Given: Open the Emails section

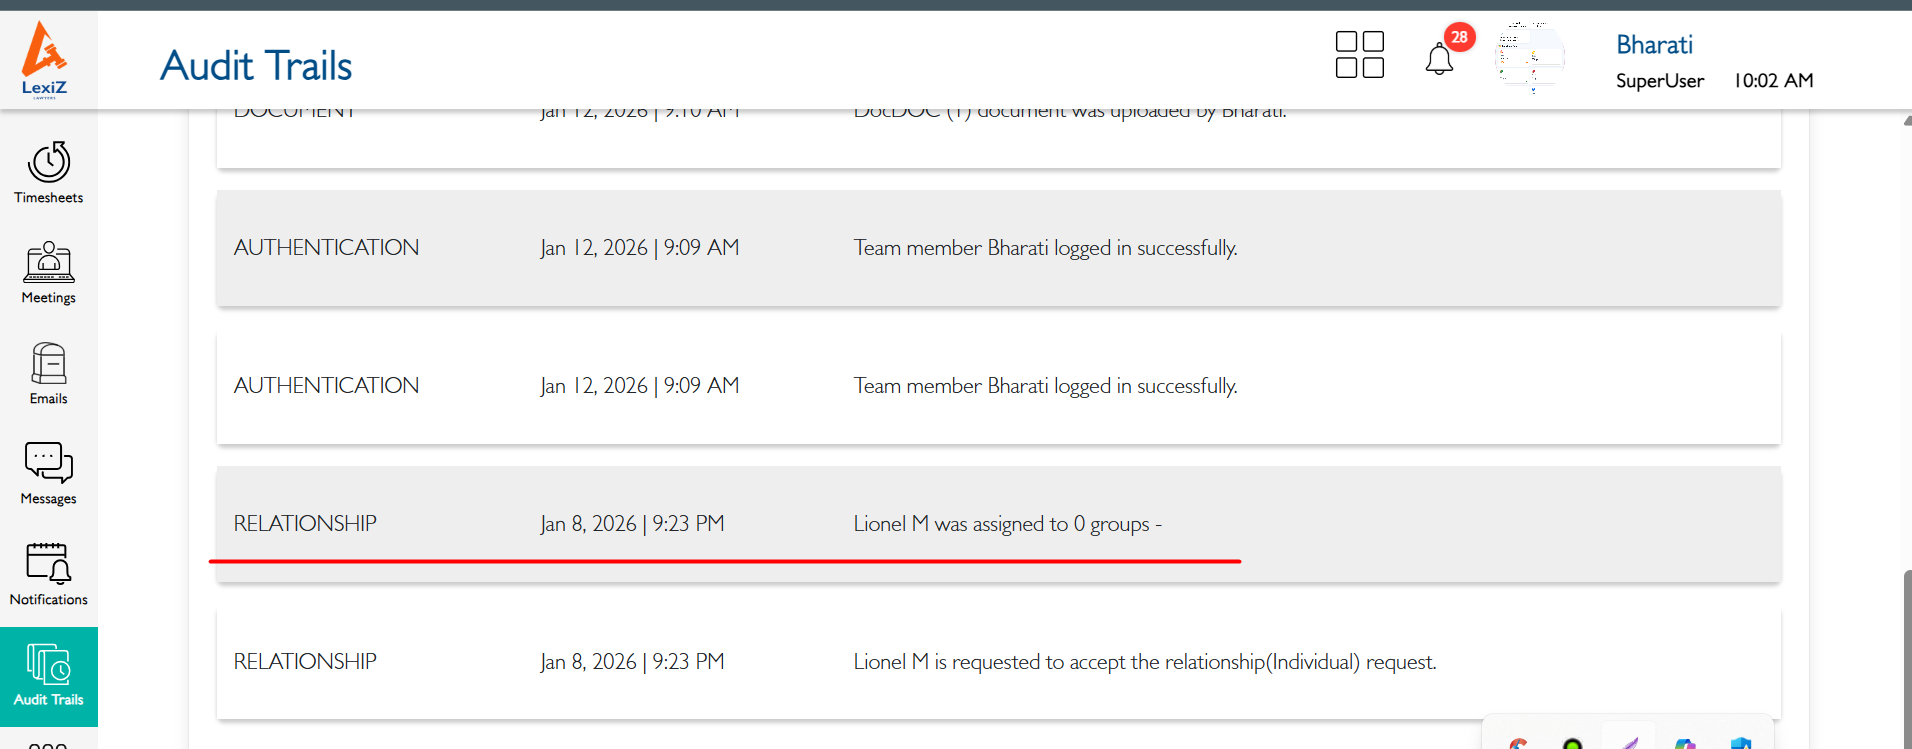Looking at the screenshot, I should [48, 373].
